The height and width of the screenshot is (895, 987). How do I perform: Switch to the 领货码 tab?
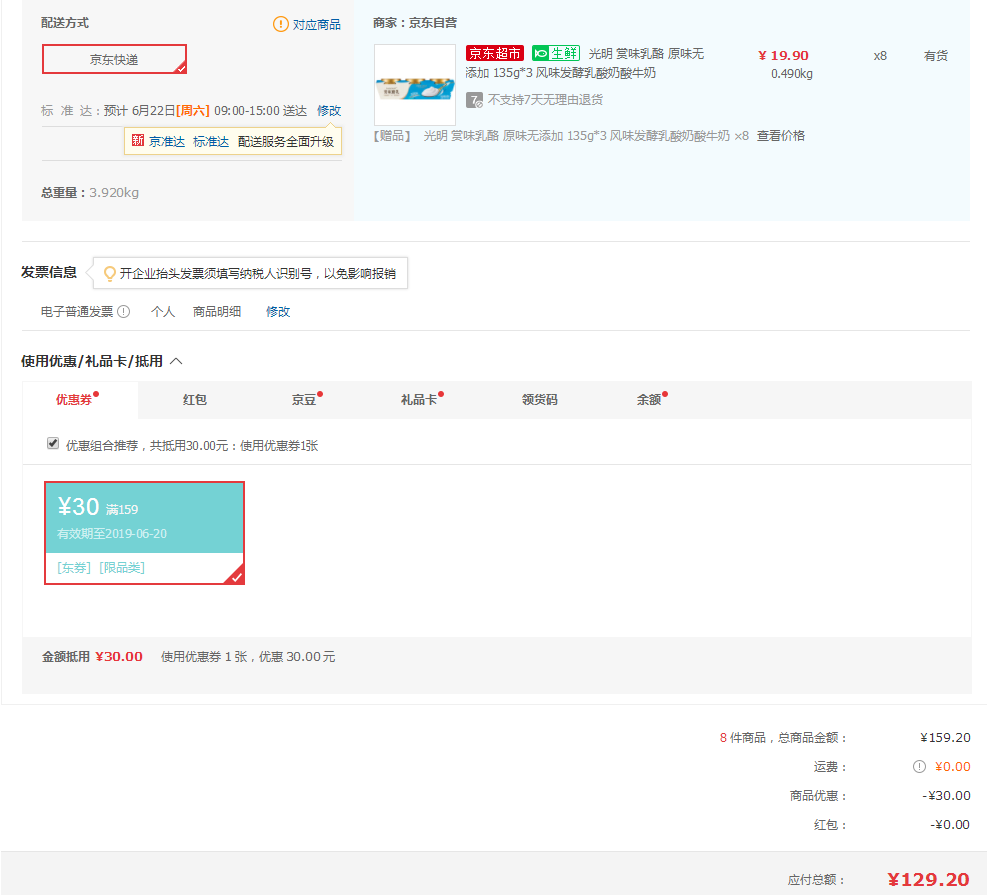pos(539,400)
